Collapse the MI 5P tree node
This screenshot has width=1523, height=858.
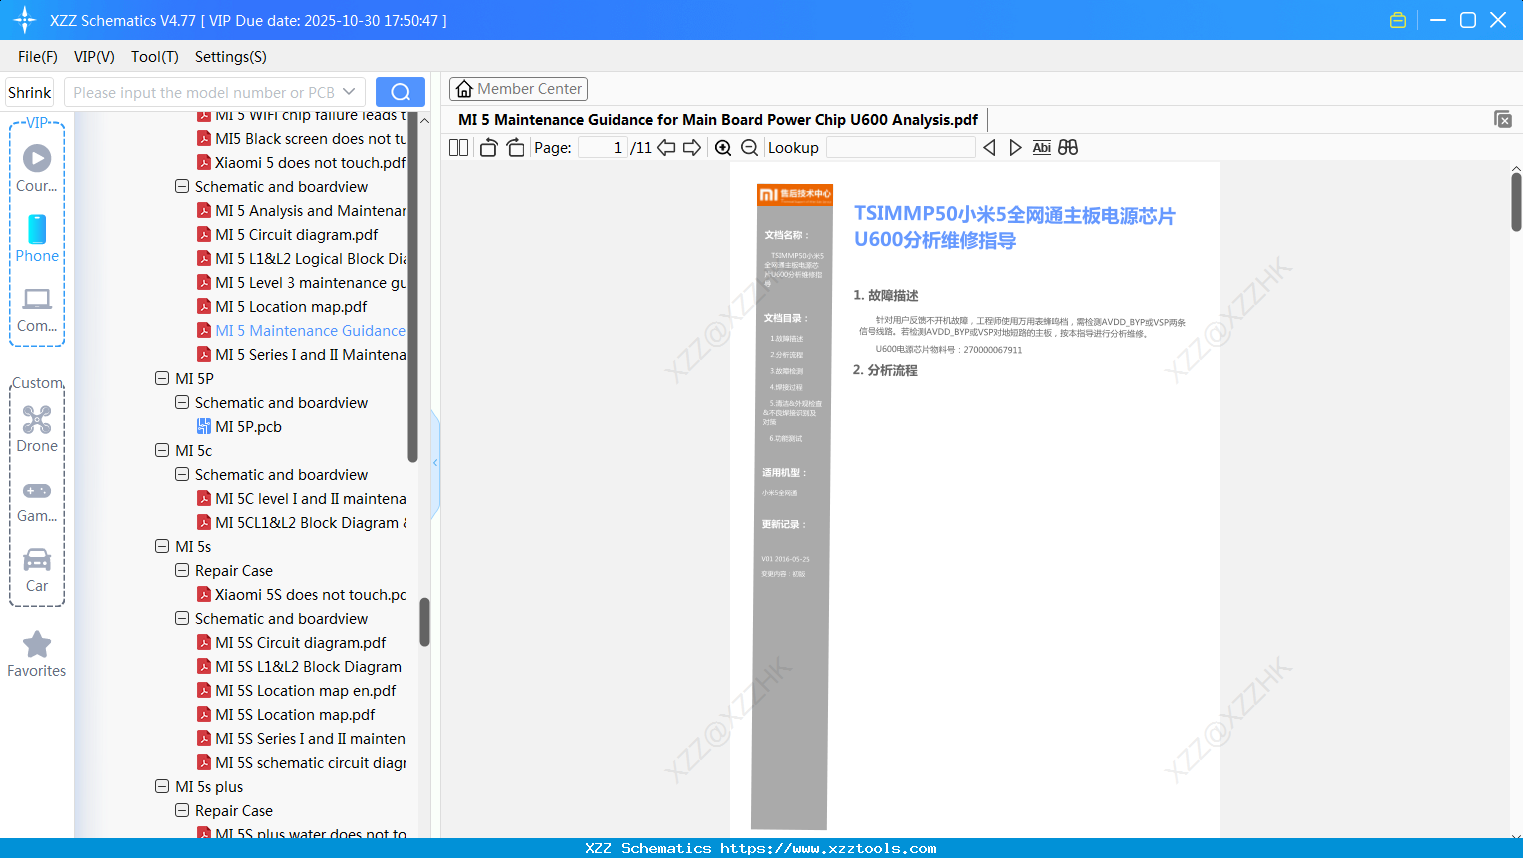coord(162,378)
